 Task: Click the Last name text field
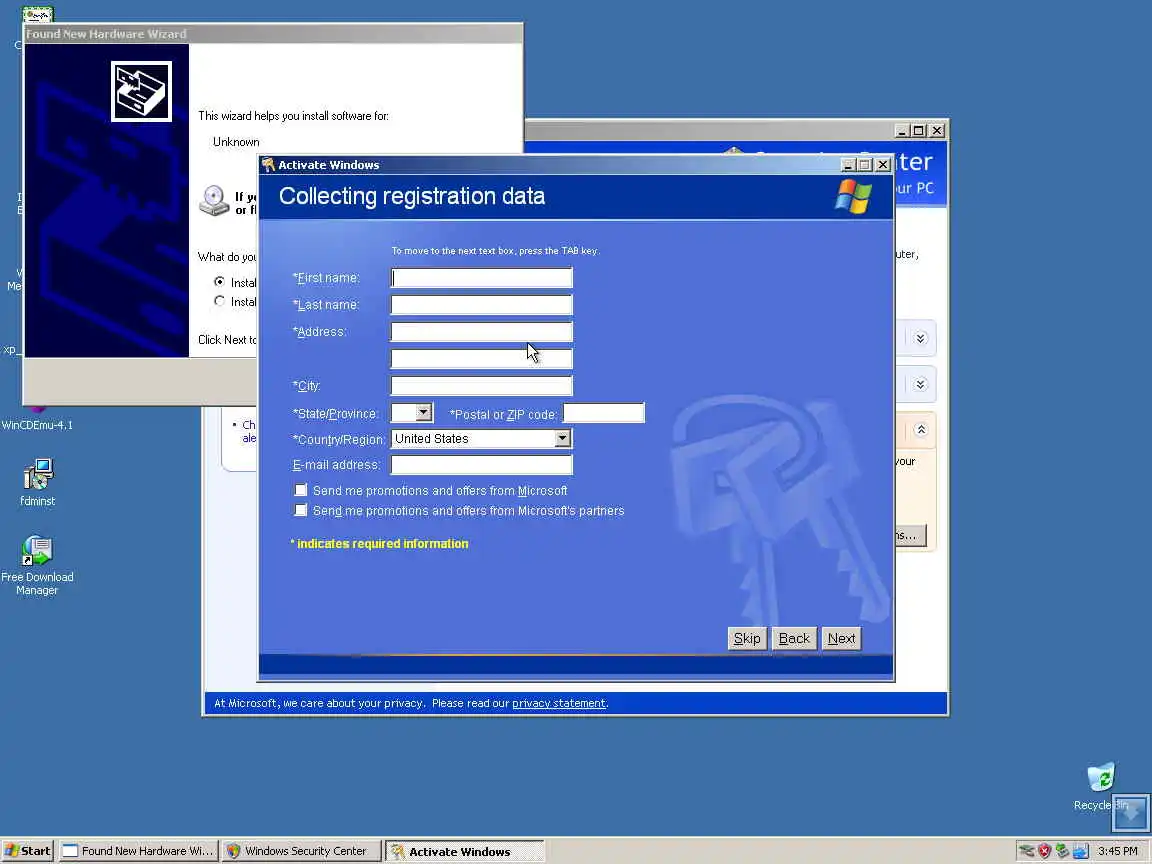point(481,304)
